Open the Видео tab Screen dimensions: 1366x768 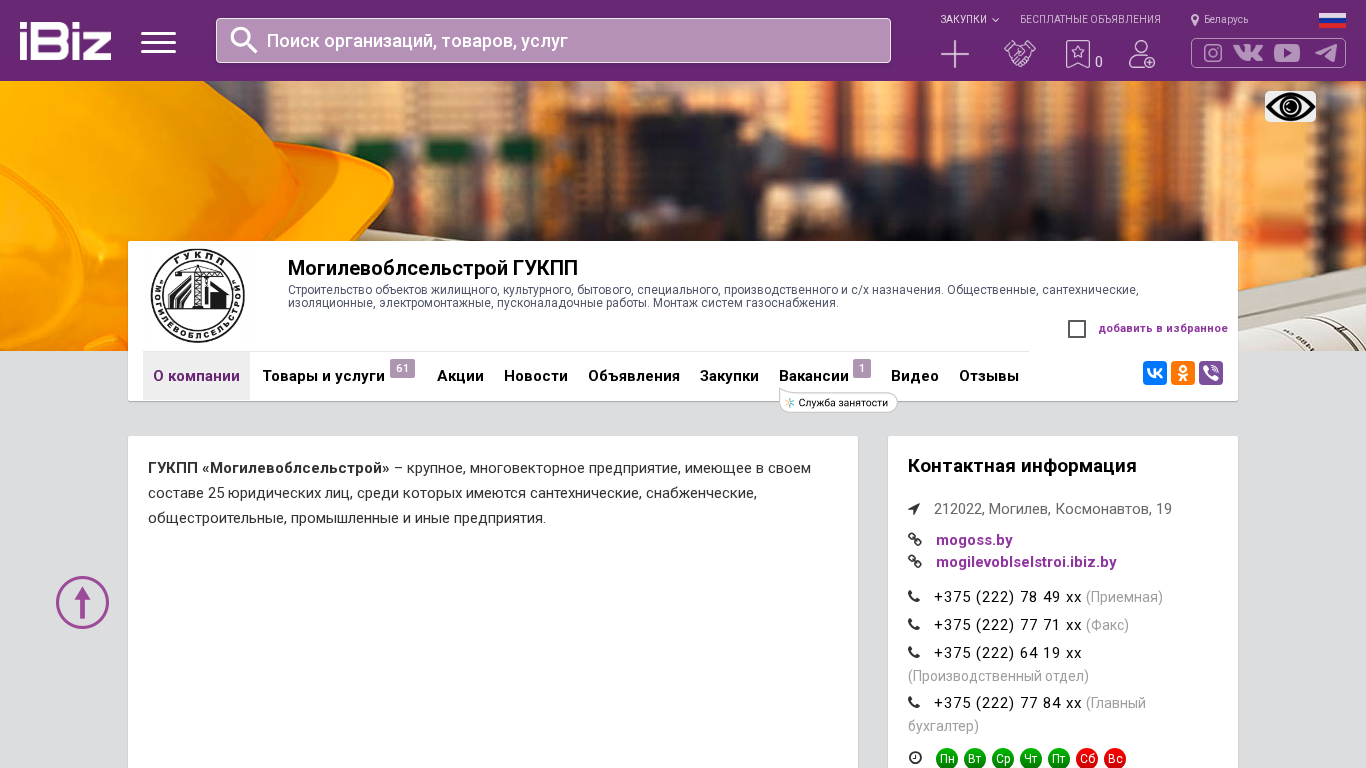point(915,376)
